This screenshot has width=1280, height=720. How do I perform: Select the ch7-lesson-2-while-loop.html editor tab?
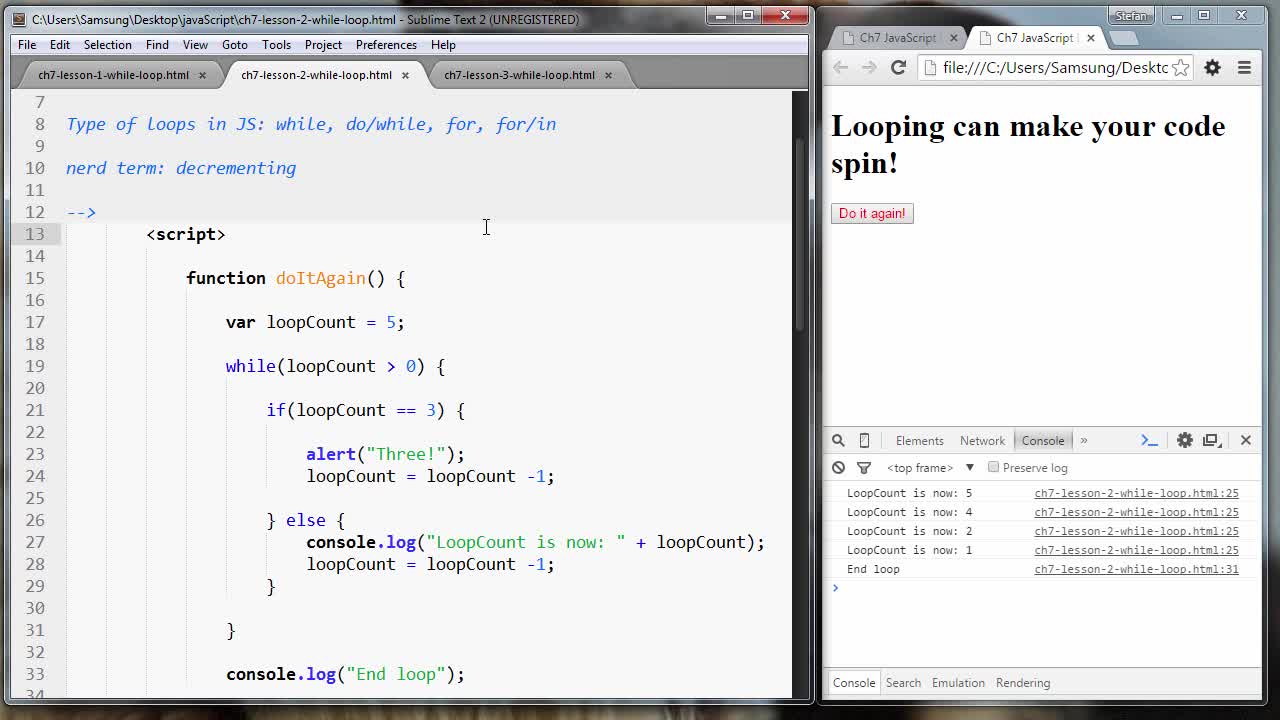[316, 75]
